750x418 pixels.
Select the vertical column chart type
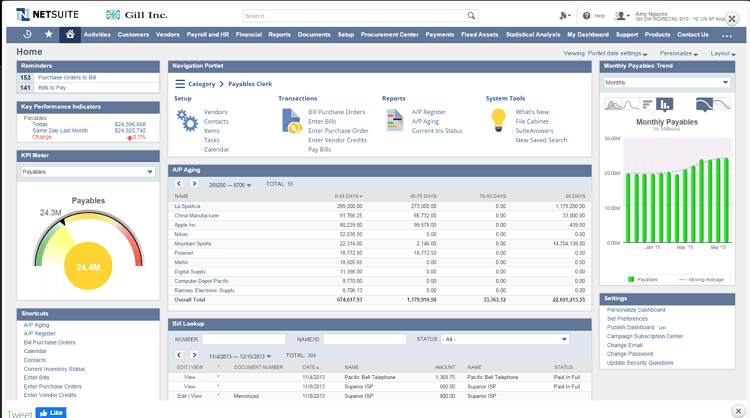coord(664,104)
